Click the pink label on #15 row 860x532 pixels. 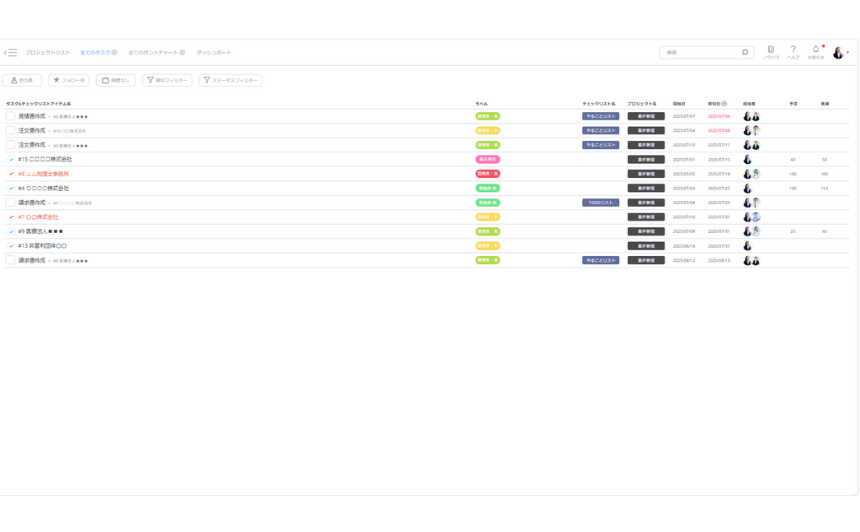coord(487,160)
